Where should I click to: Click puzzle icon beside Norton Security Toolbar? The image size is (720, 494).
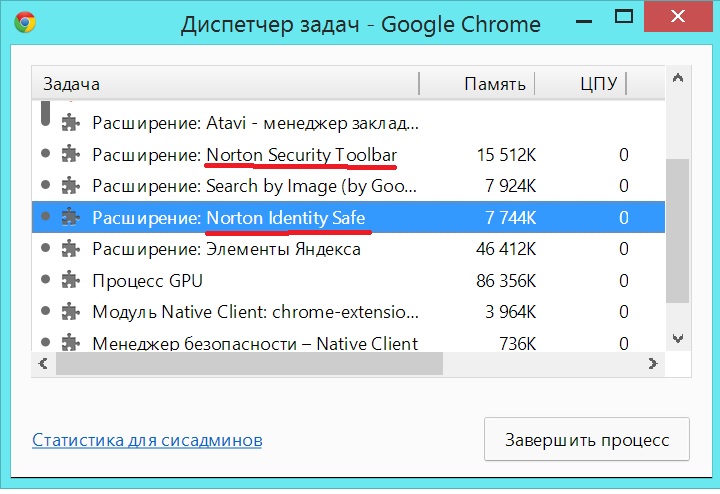tap(70, 155)
